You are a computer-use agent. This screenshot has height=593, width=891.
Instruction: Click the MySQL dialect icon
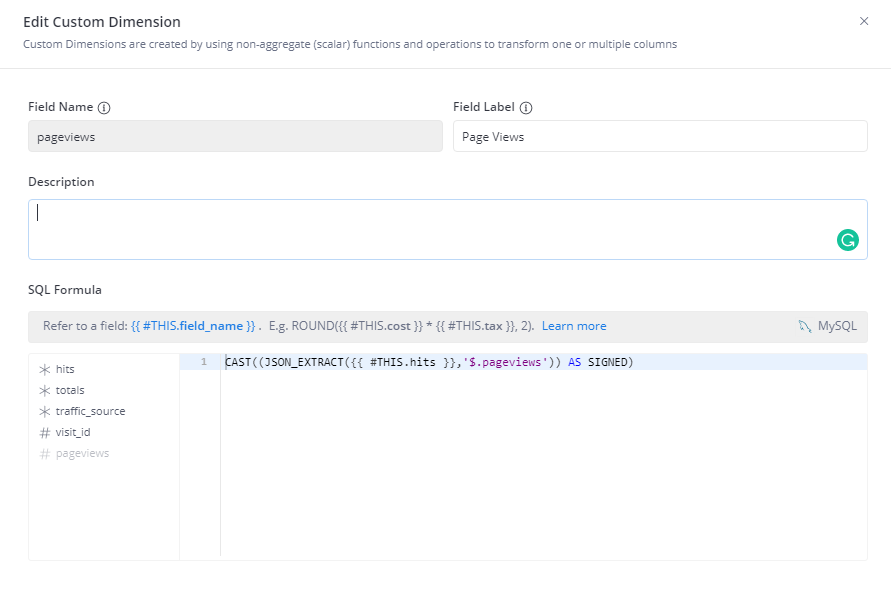(805, 326)
